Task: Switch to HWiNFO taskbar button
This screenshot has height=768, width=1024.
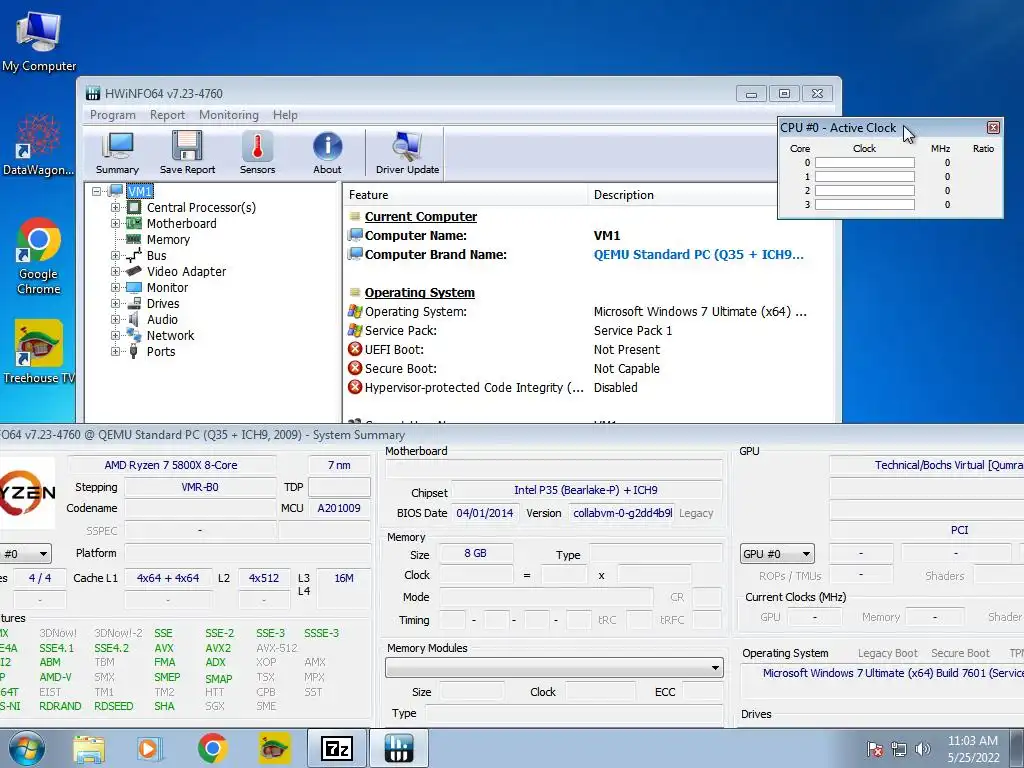Action: [x=398, y=748]
